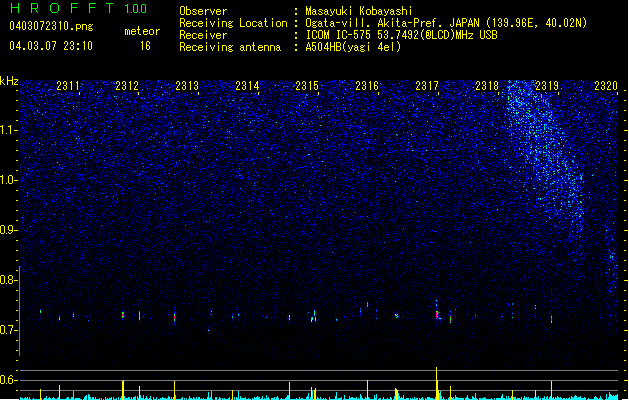Viewport: 629px width, 400px height.
Task: Click the 0.7 kHz axis label
Action: [8, 330]
